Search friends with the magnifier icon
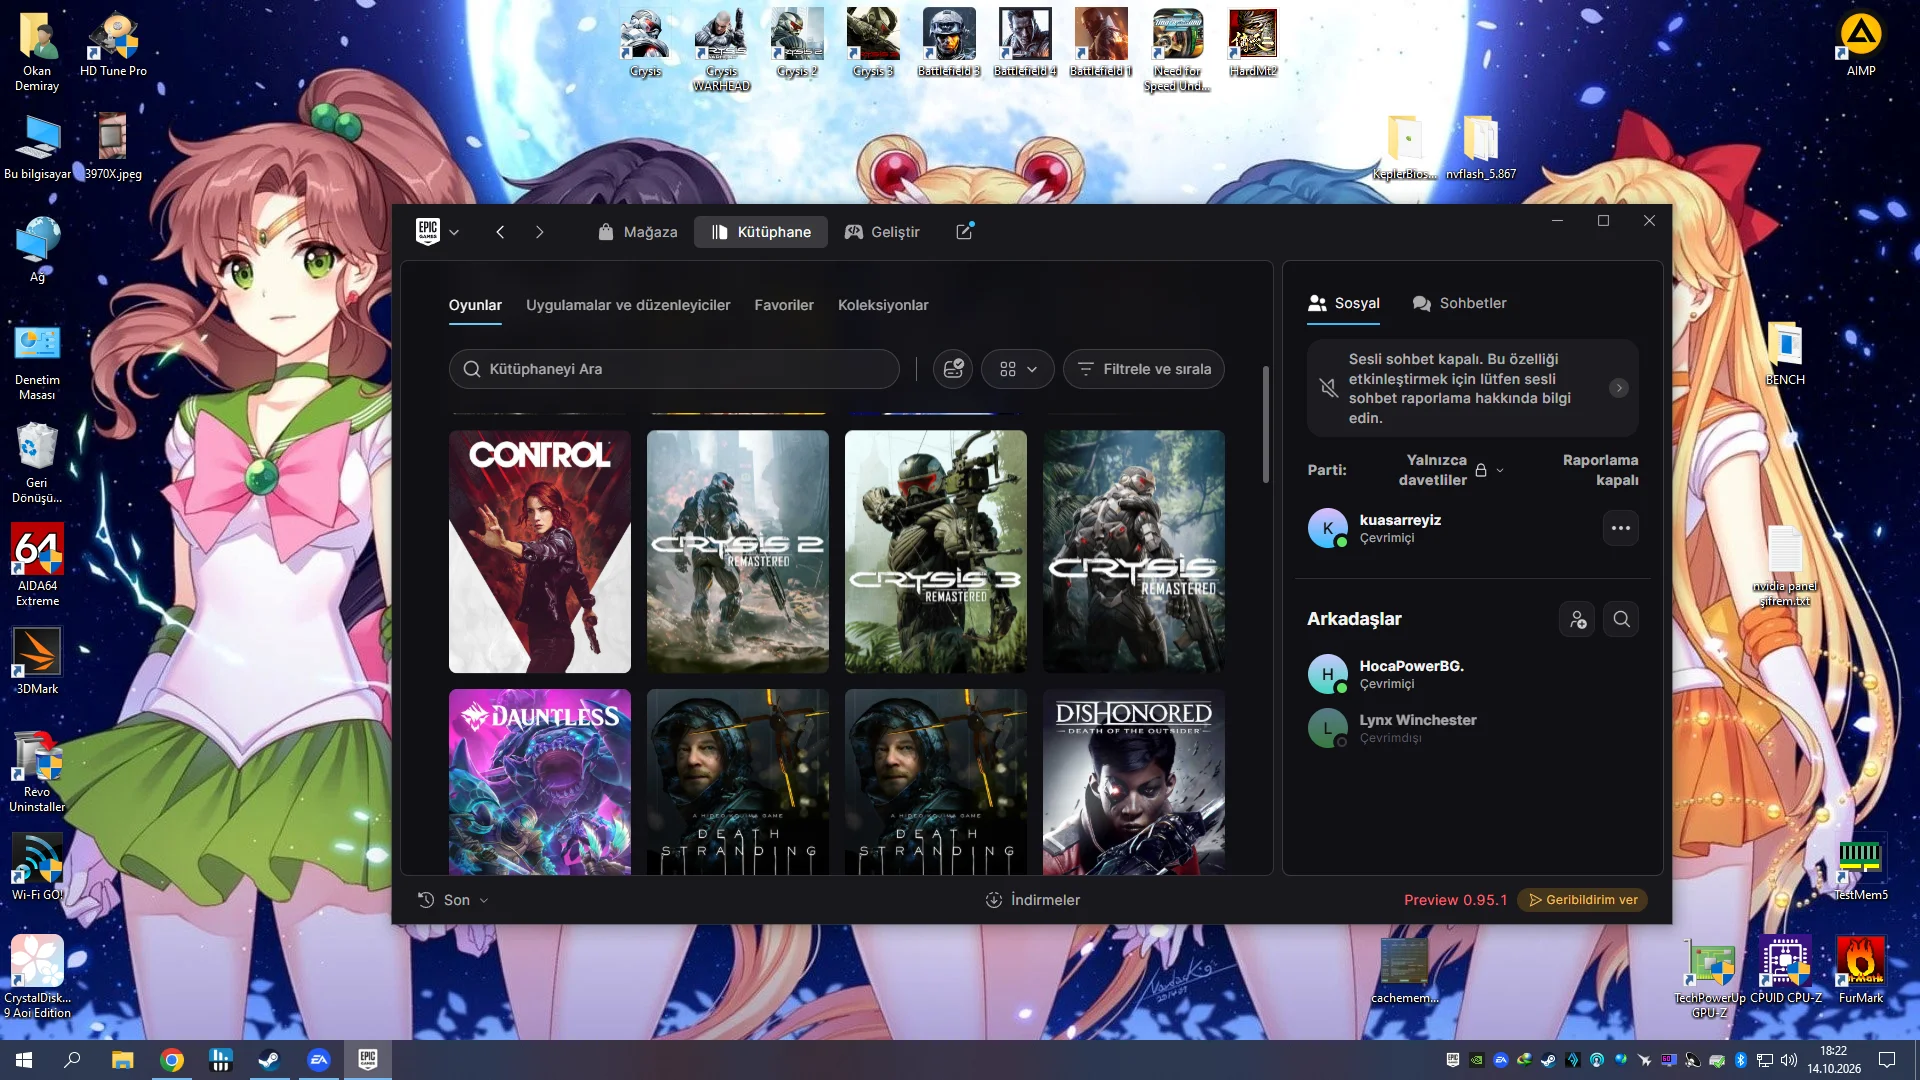 (1622, 619)
